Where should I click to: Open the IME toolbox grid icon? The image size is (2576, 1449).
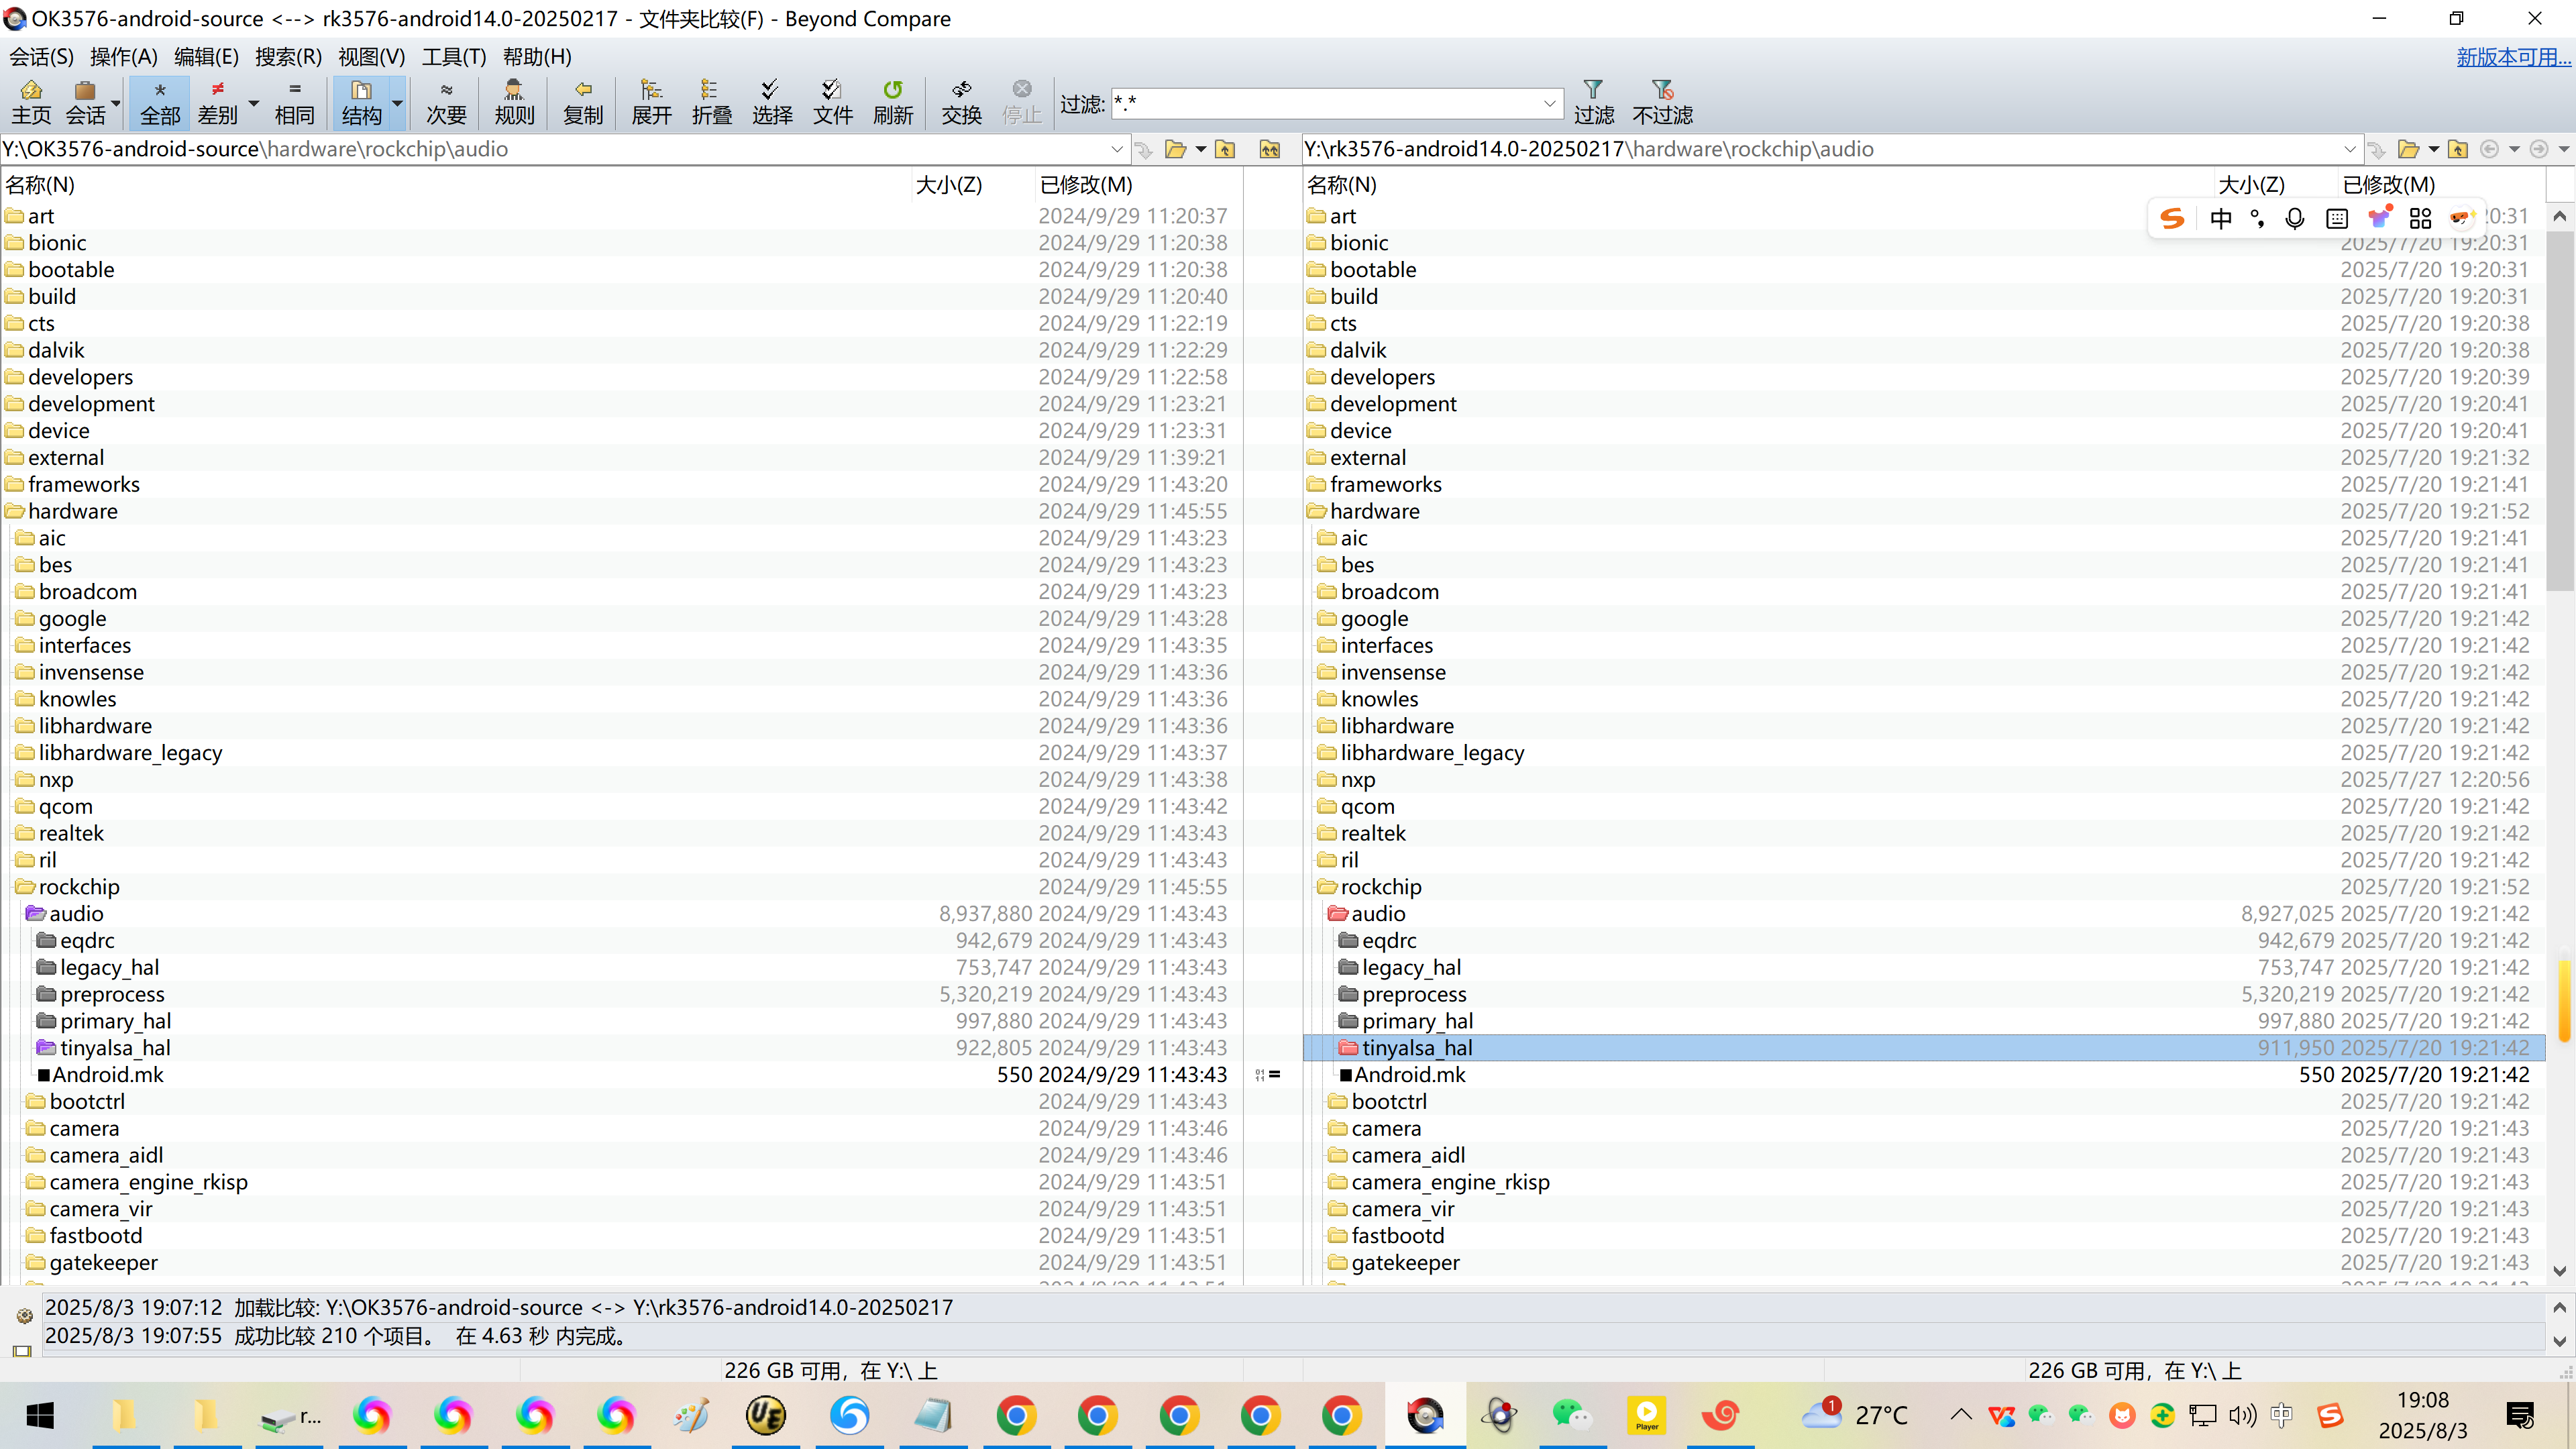click(2420, 218)
